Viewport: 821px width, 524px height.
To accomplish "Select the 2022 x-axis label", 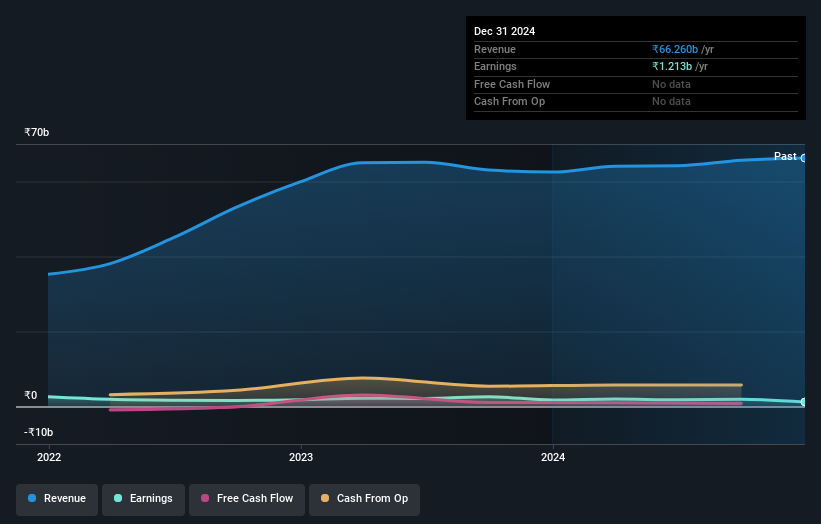I will coord(49,457).
